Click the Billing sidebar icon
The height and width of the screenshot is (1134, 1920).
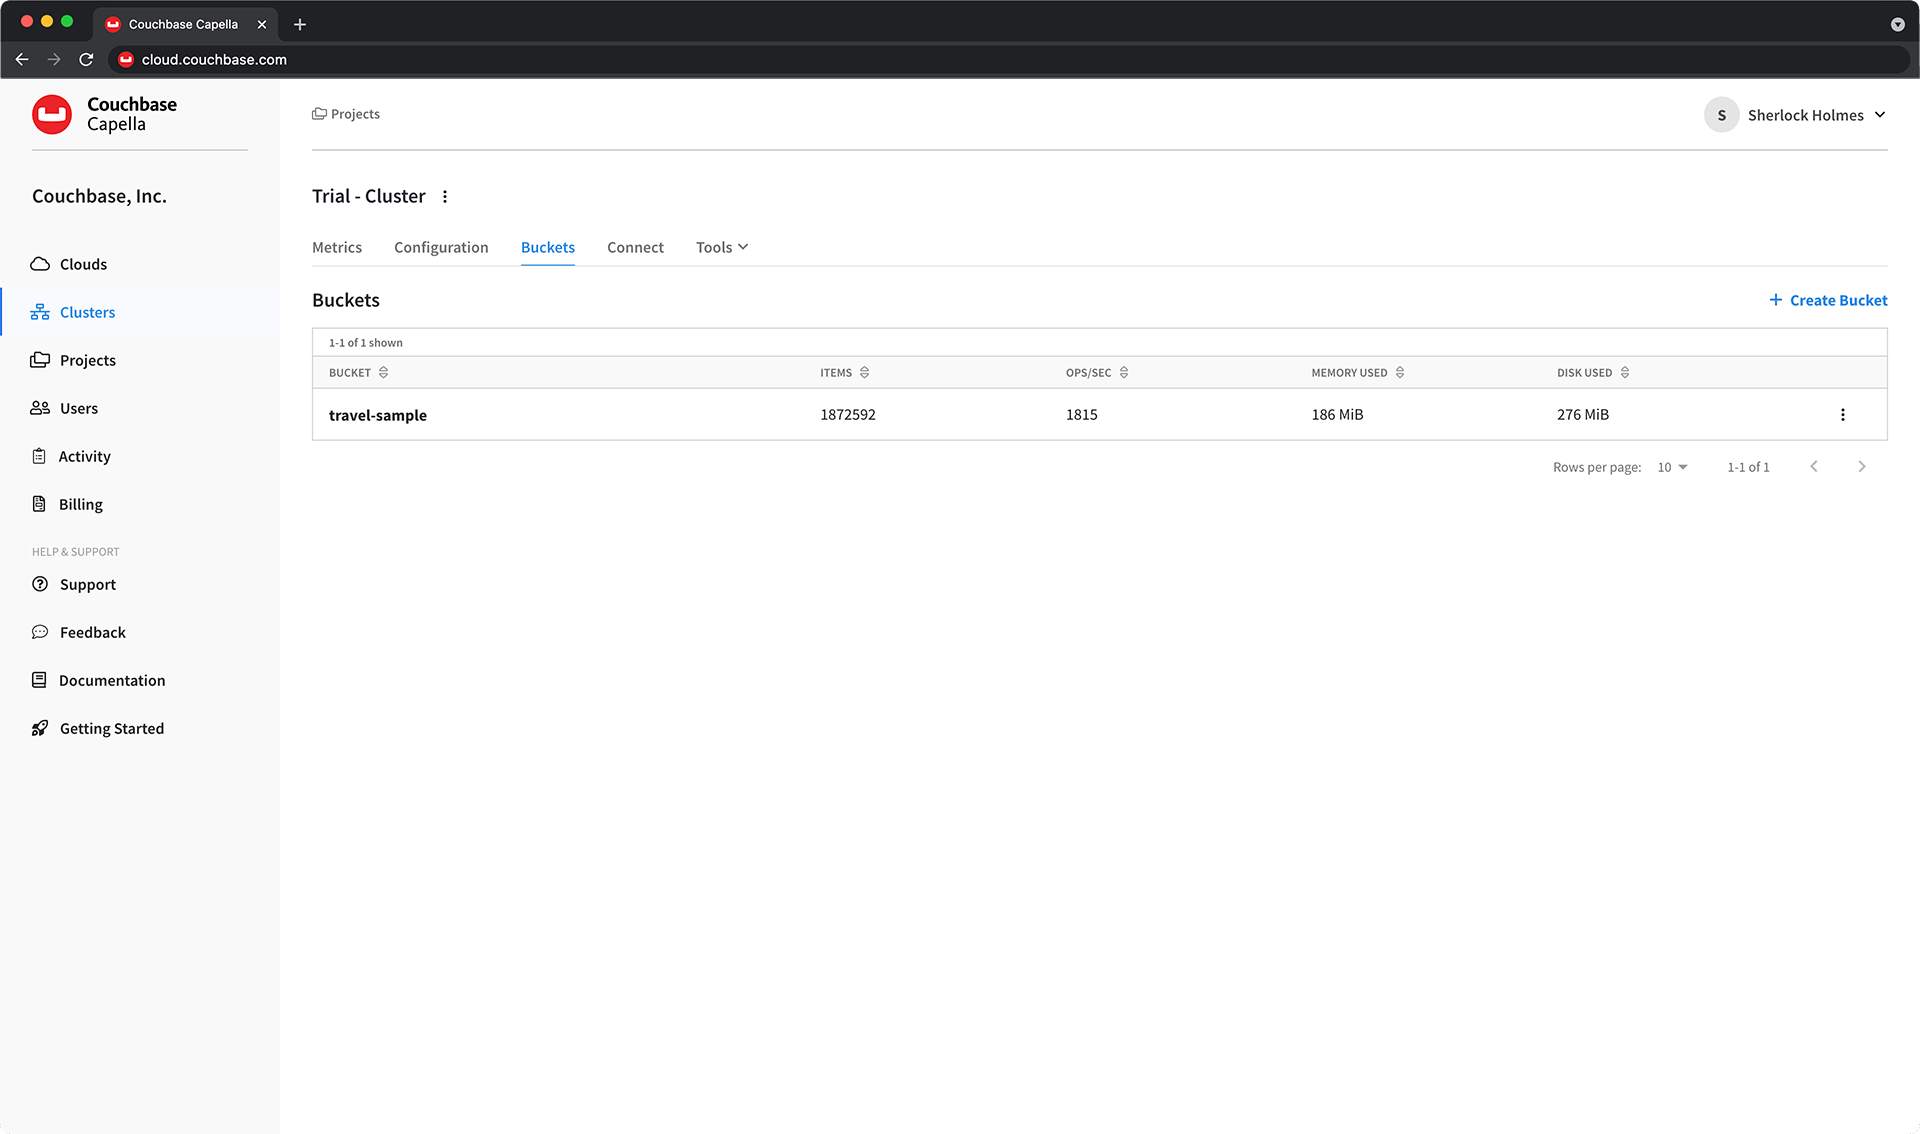[x=40, y=504]
